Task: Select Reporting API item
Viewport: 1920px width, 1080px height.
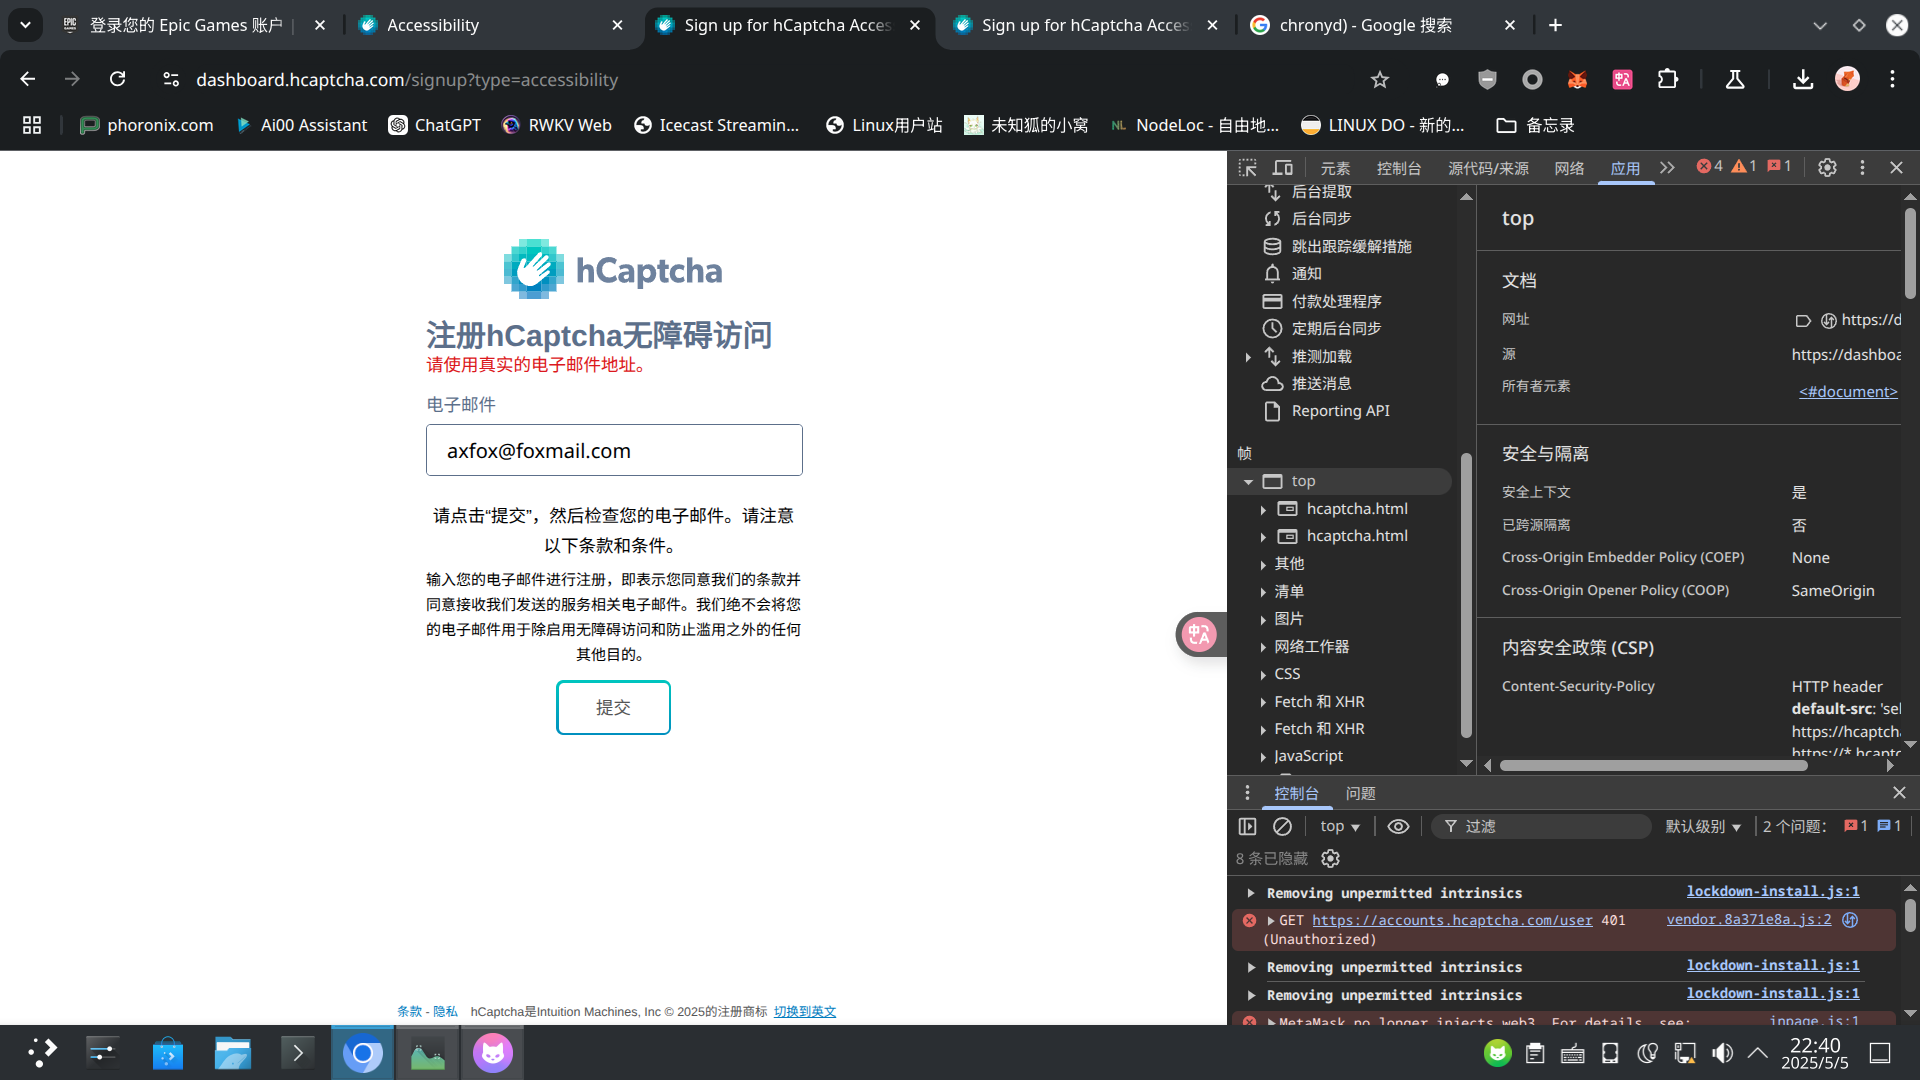Action: [x=1340, y=411]
